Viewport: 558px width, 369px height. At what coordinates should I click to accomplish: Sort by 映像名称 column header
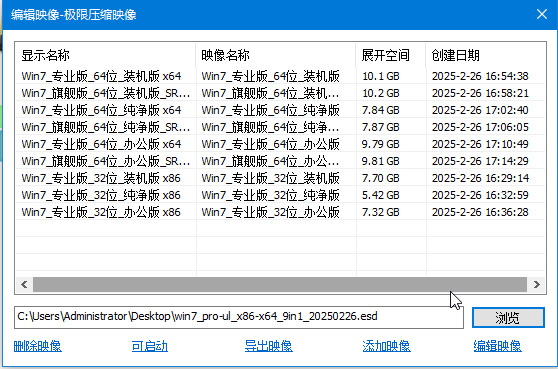(x=276, y=55)
